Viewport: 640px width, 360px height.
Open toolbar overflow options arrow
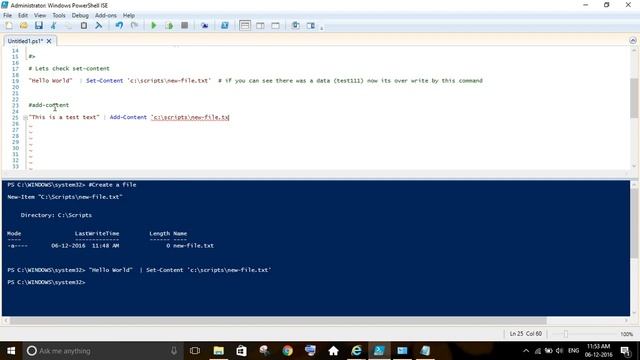click(322, 28)
